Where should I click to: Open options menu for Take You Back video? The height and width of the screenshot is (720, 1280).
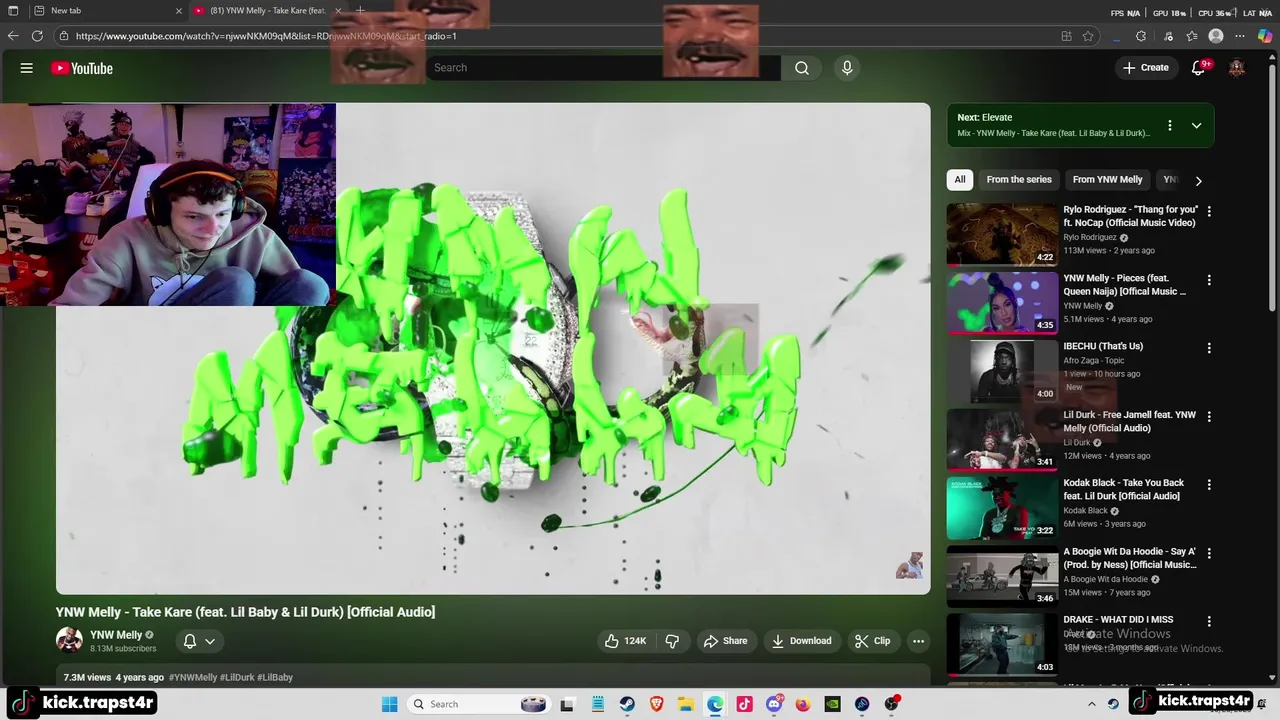click(x=1209, y=484)
